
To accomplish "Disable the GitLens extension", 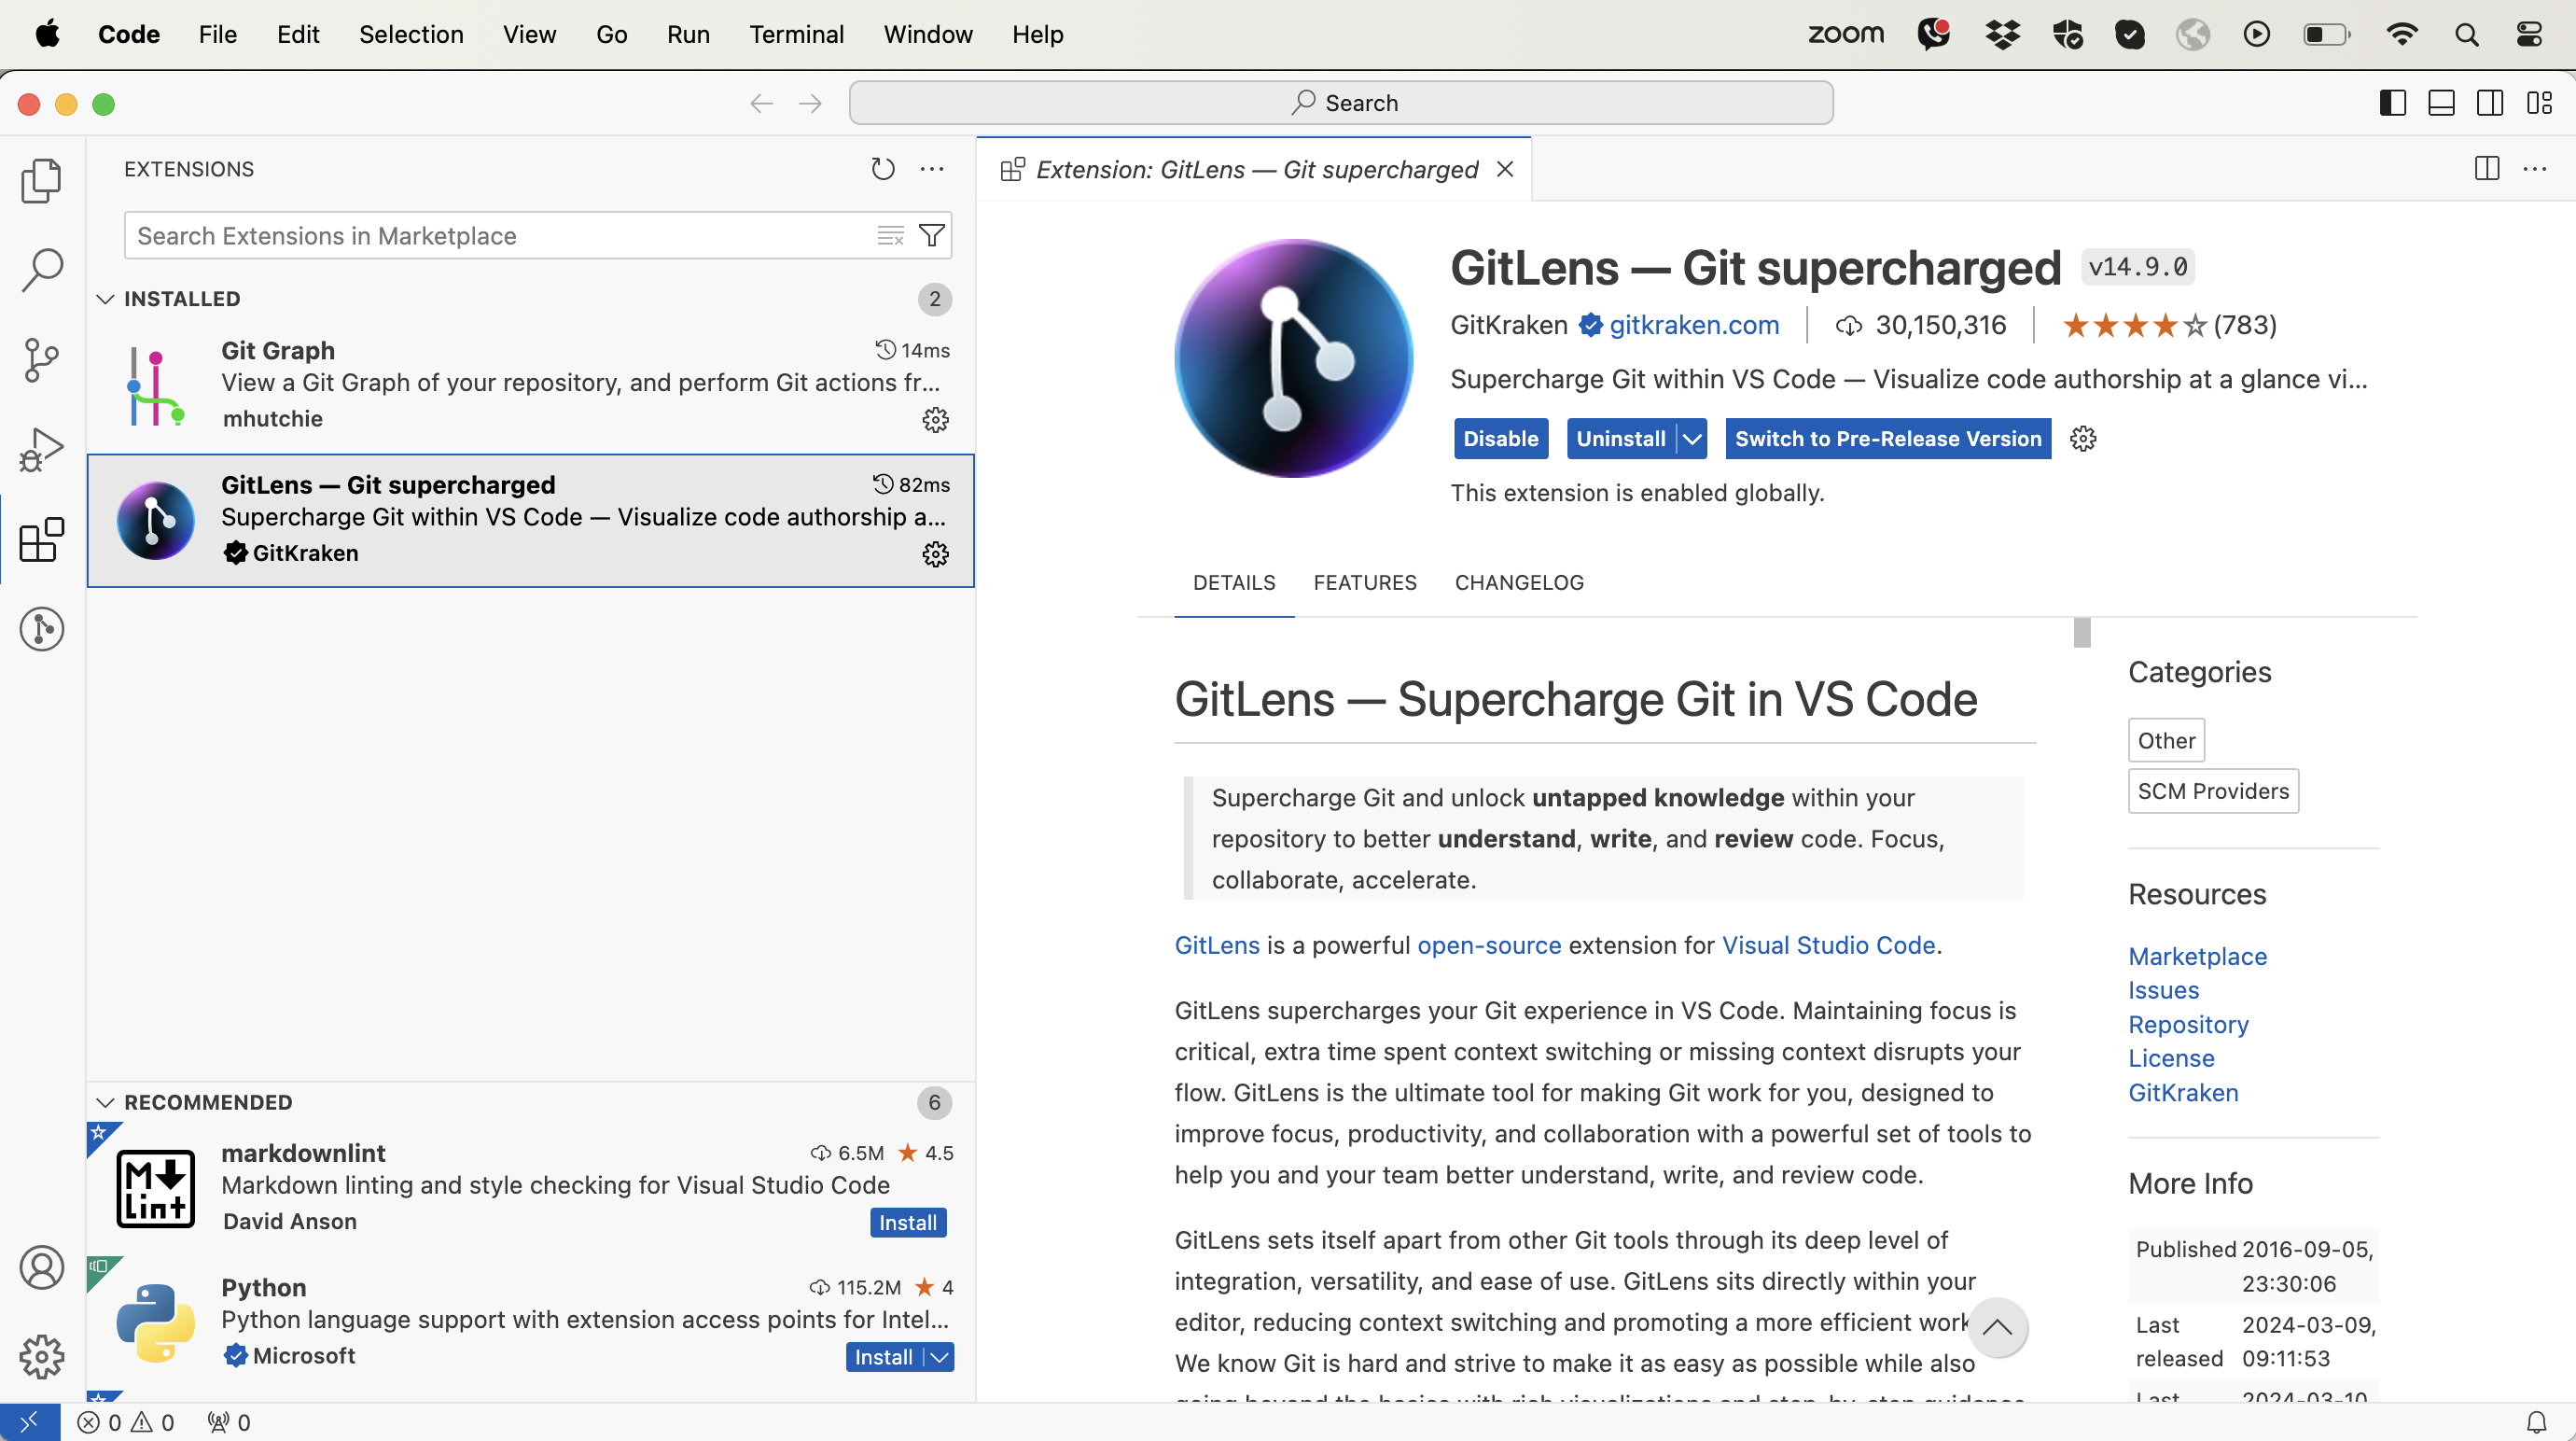I will pos(1501,439).
